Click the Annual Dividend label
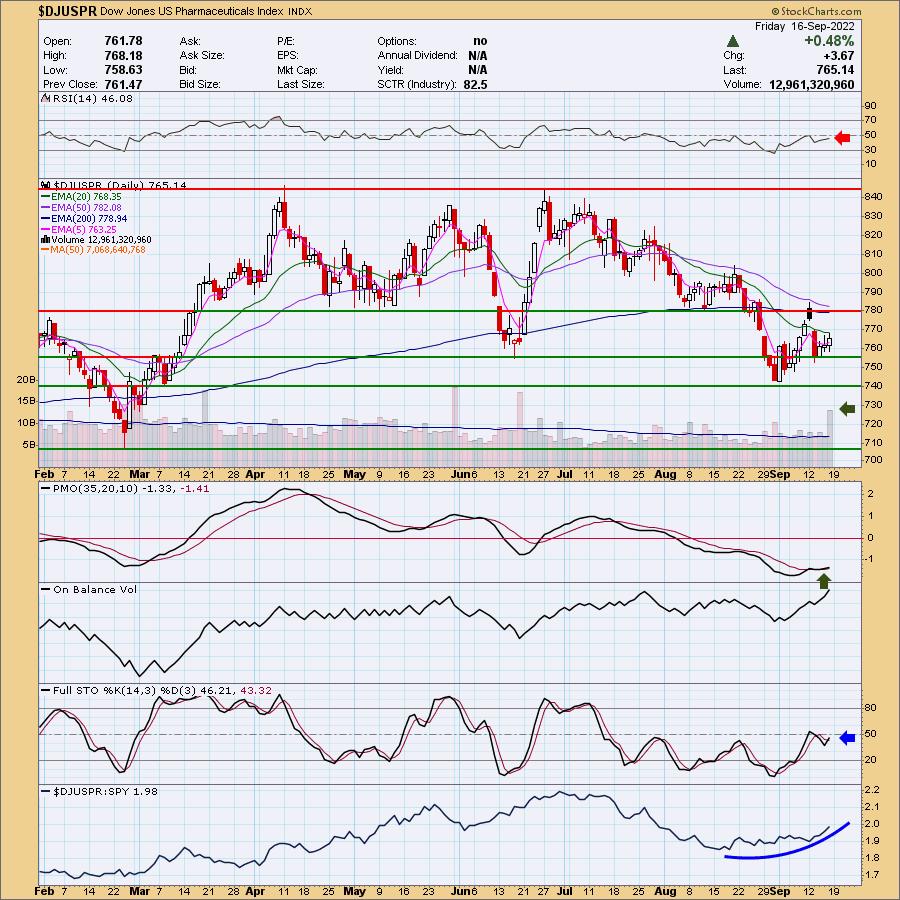 (x=417, y=56)
